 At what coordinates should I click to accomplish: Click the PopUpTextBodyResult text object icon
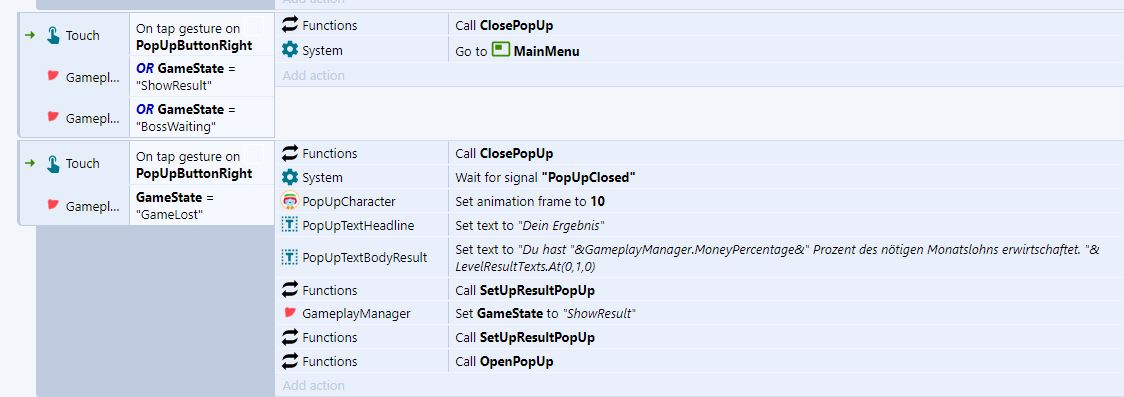pyautogui.click(x=290, y=257)
